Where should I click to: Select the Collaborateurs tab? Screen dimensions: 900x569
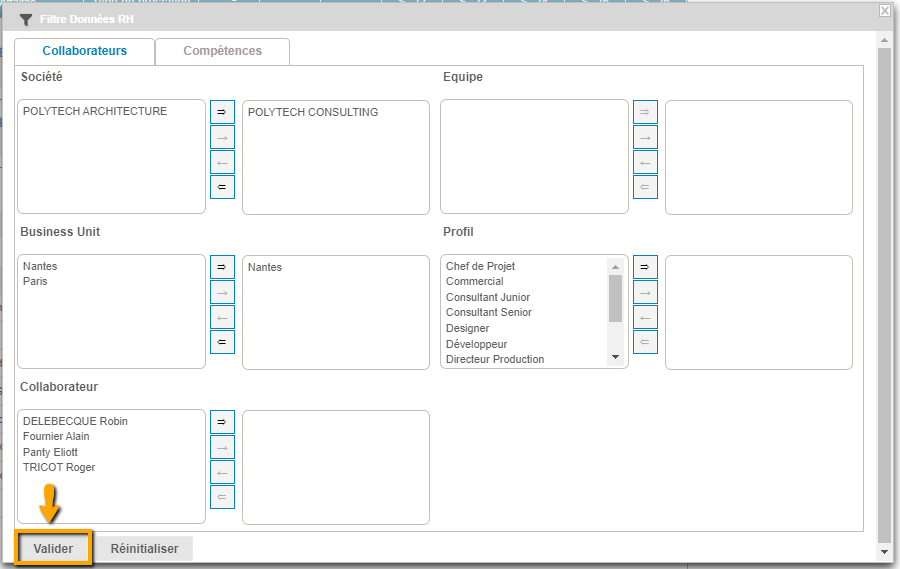[x=85, y=51]
